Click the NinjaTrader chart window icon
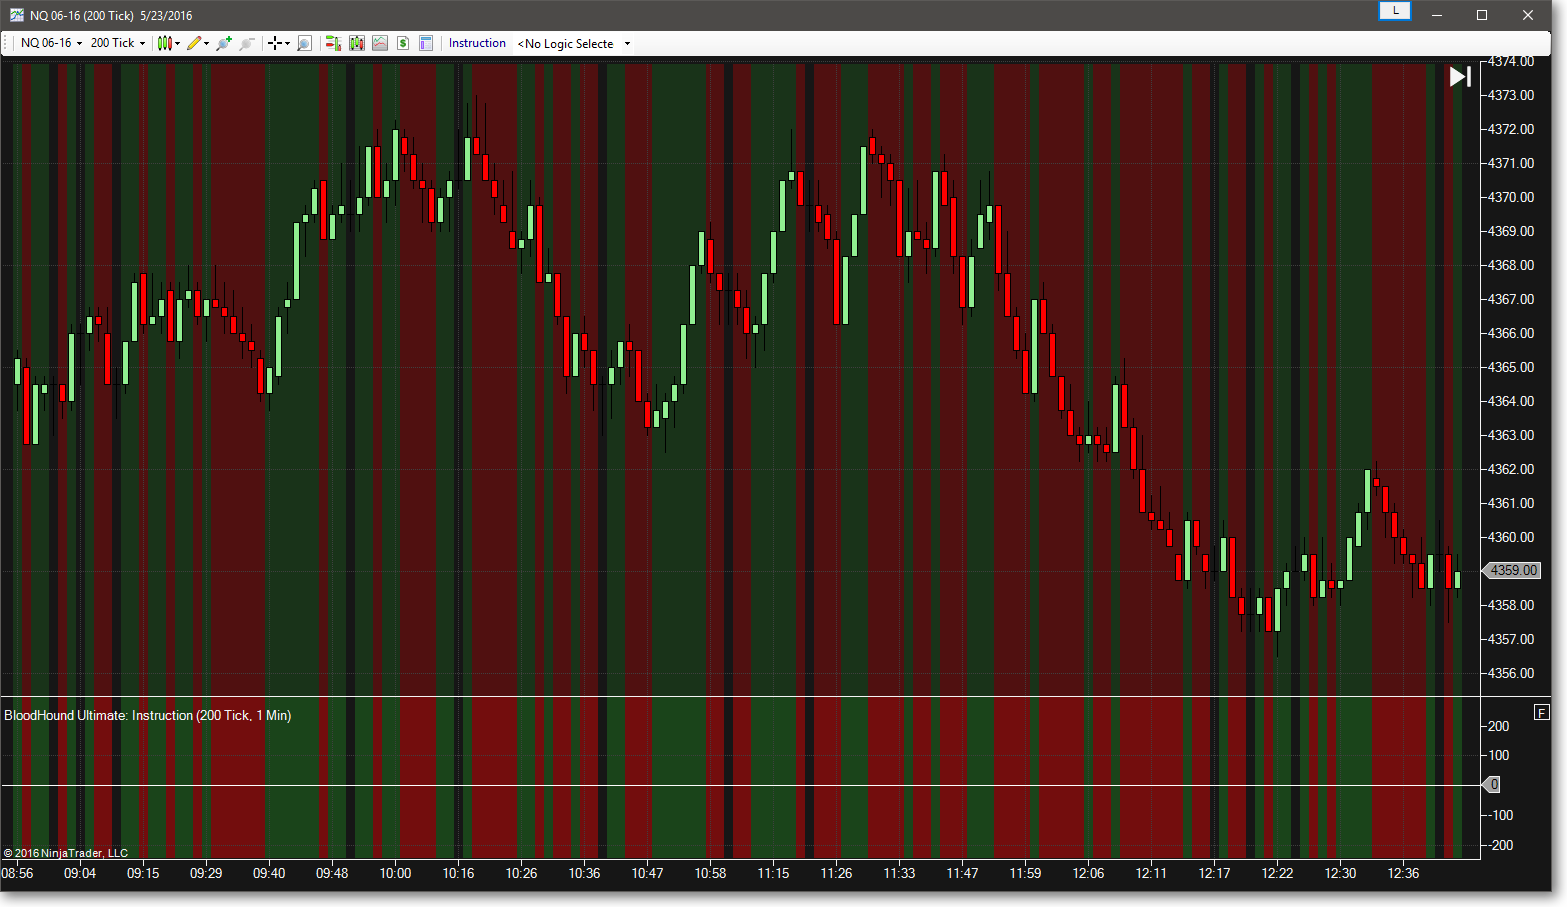The width and height of the screenshot is (1567, 907). click(16, 15)
